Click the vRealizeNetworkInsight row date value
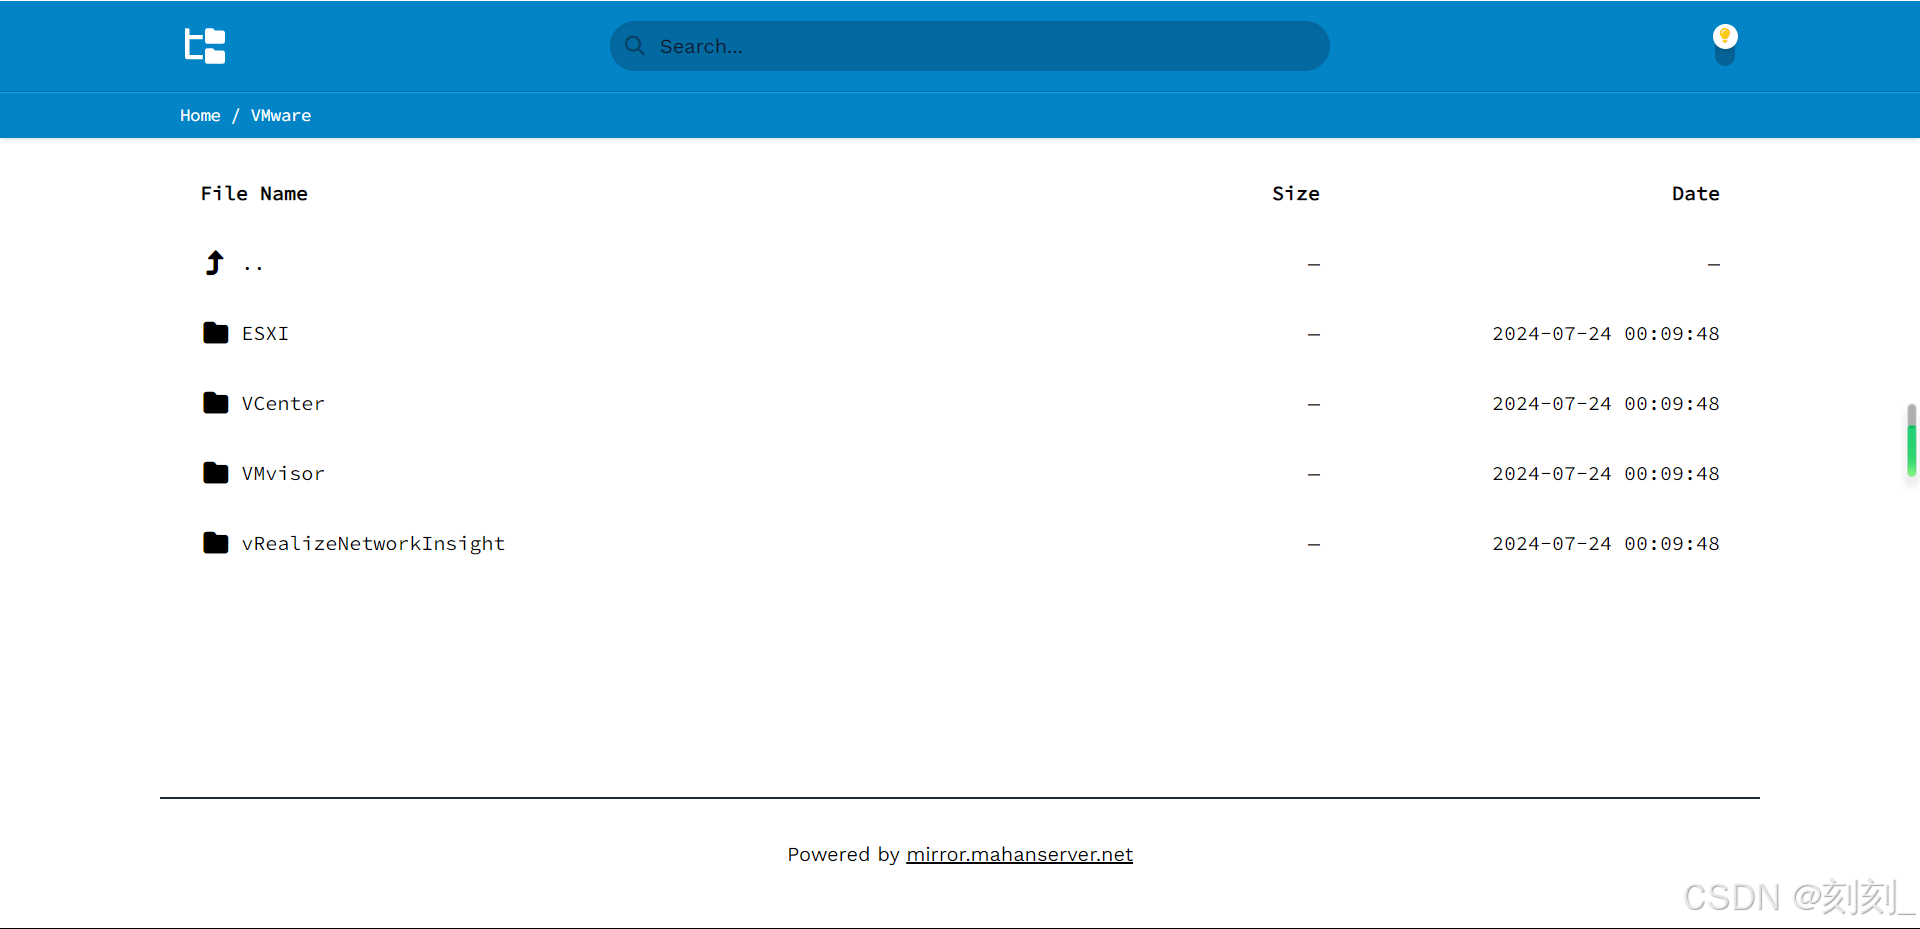The image size is (1920, 929). 1606,544
